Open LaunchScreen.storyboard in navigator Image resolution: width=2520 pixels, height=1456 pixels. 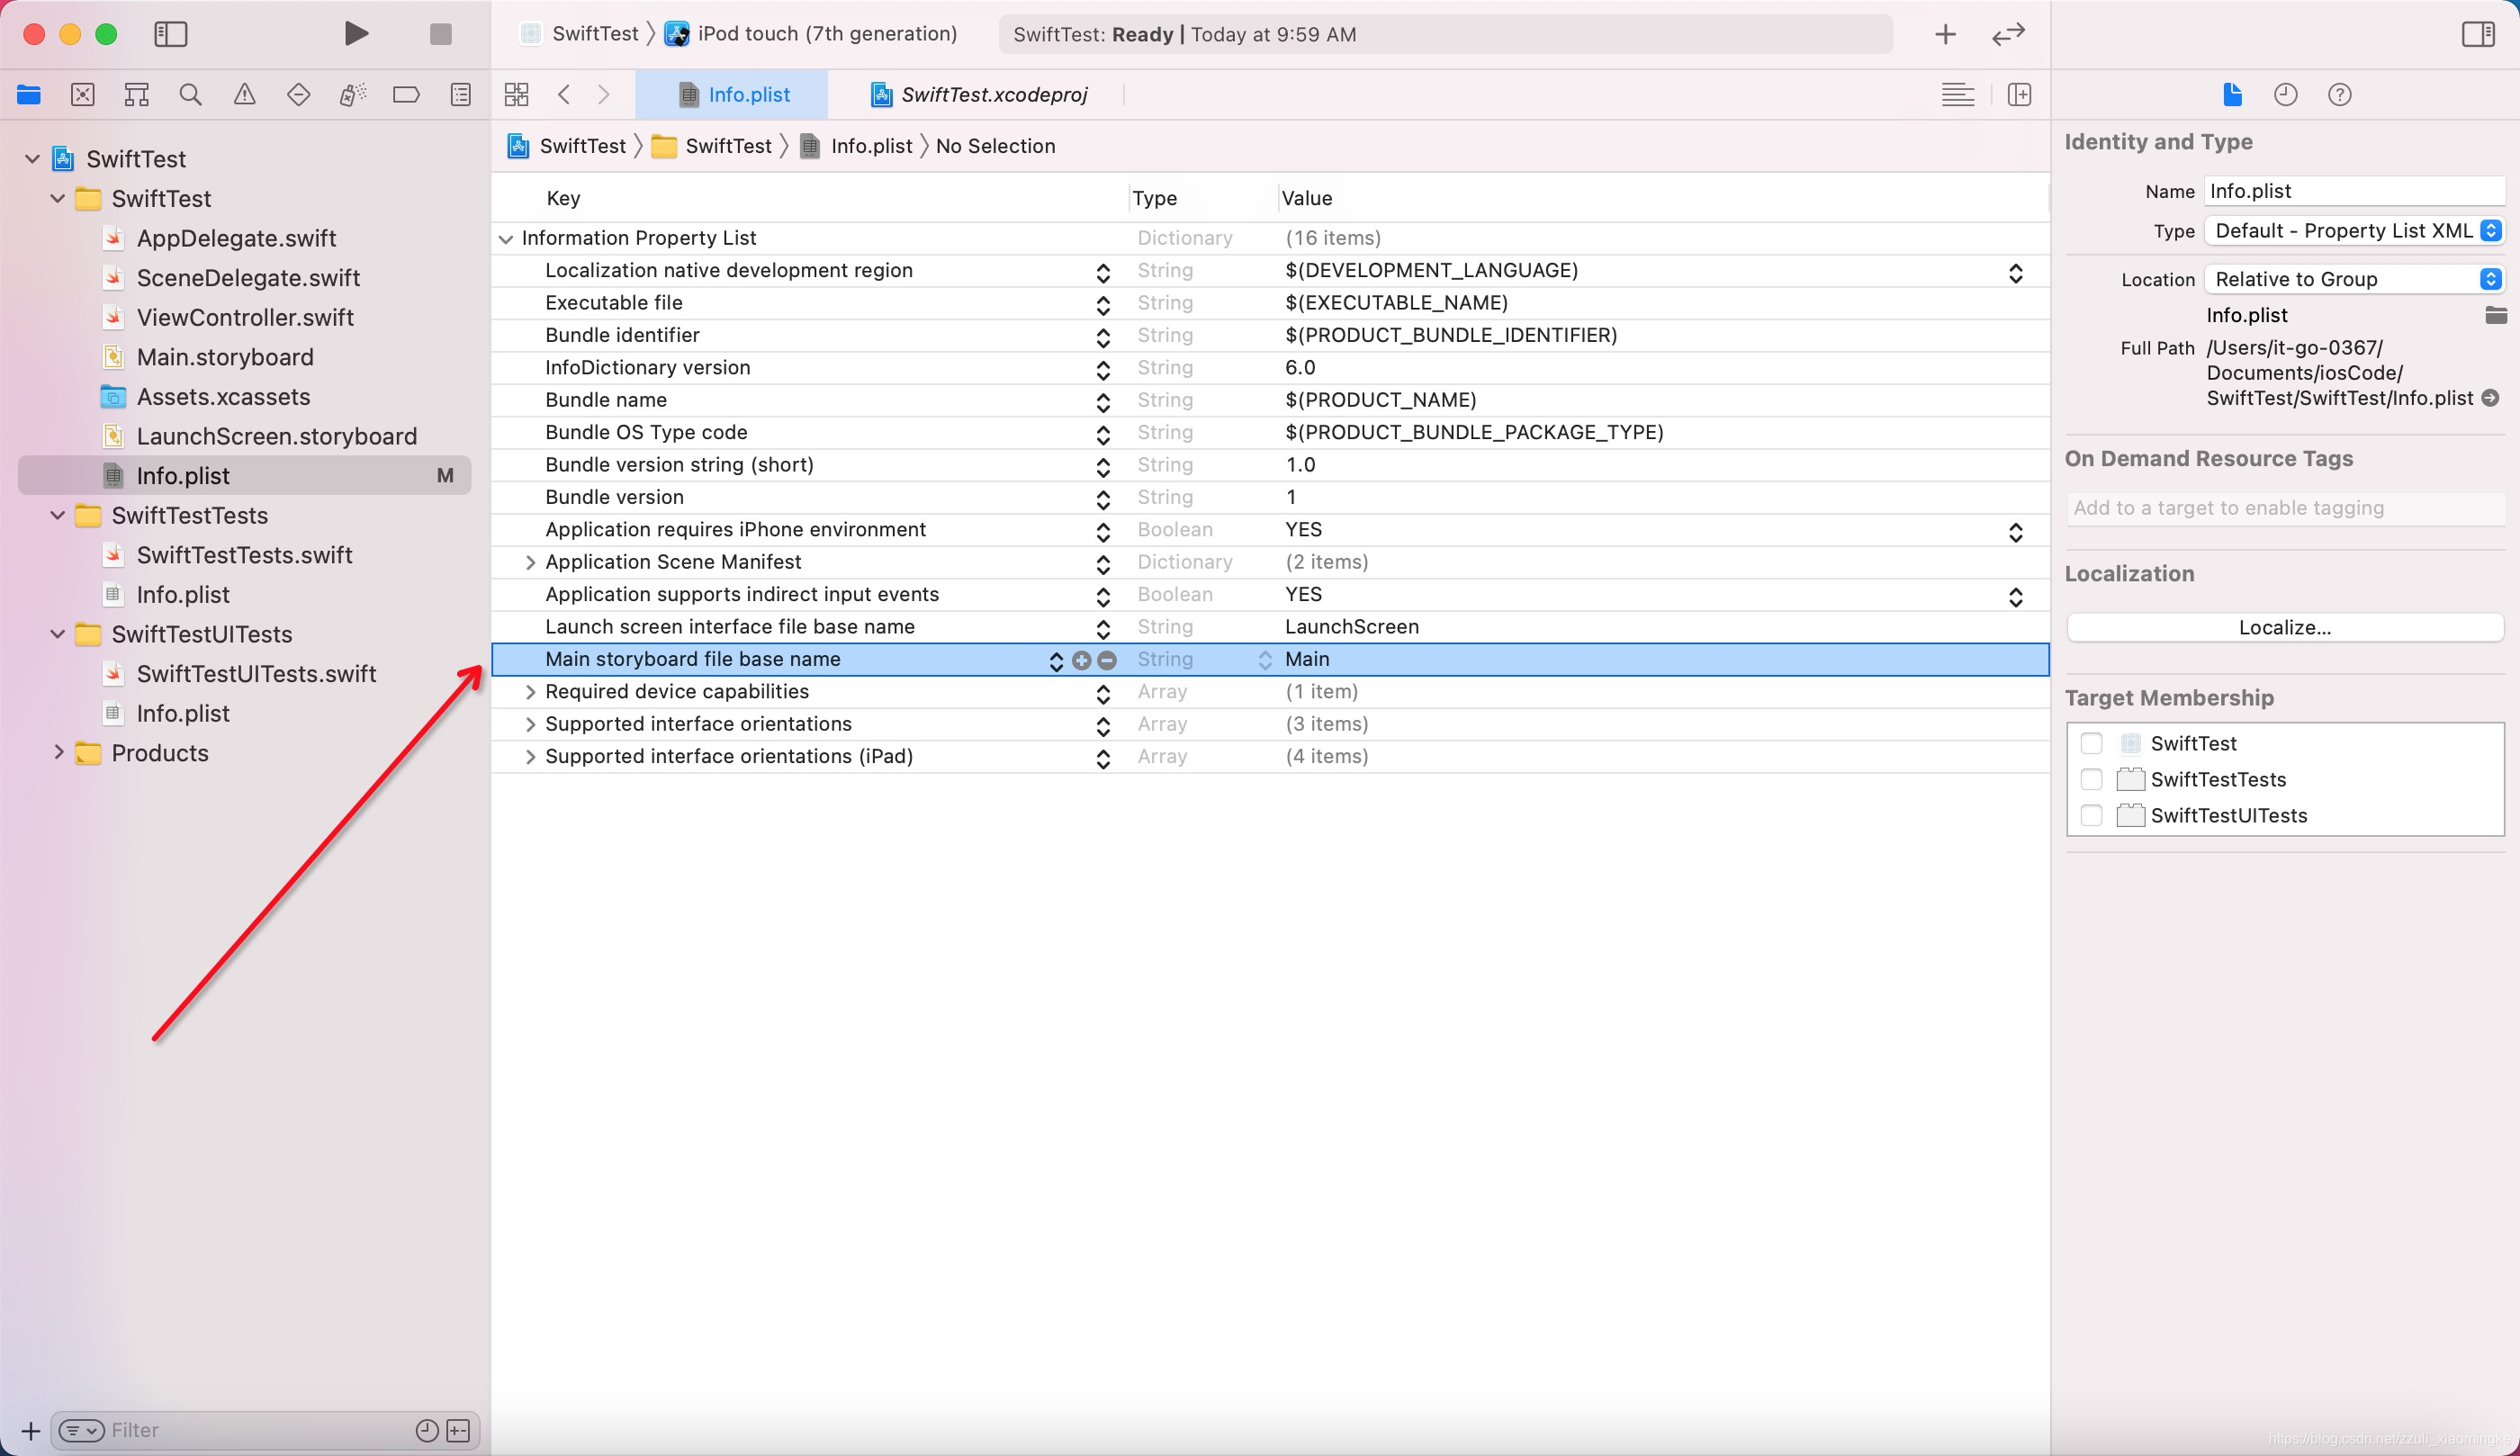[276, 436]
